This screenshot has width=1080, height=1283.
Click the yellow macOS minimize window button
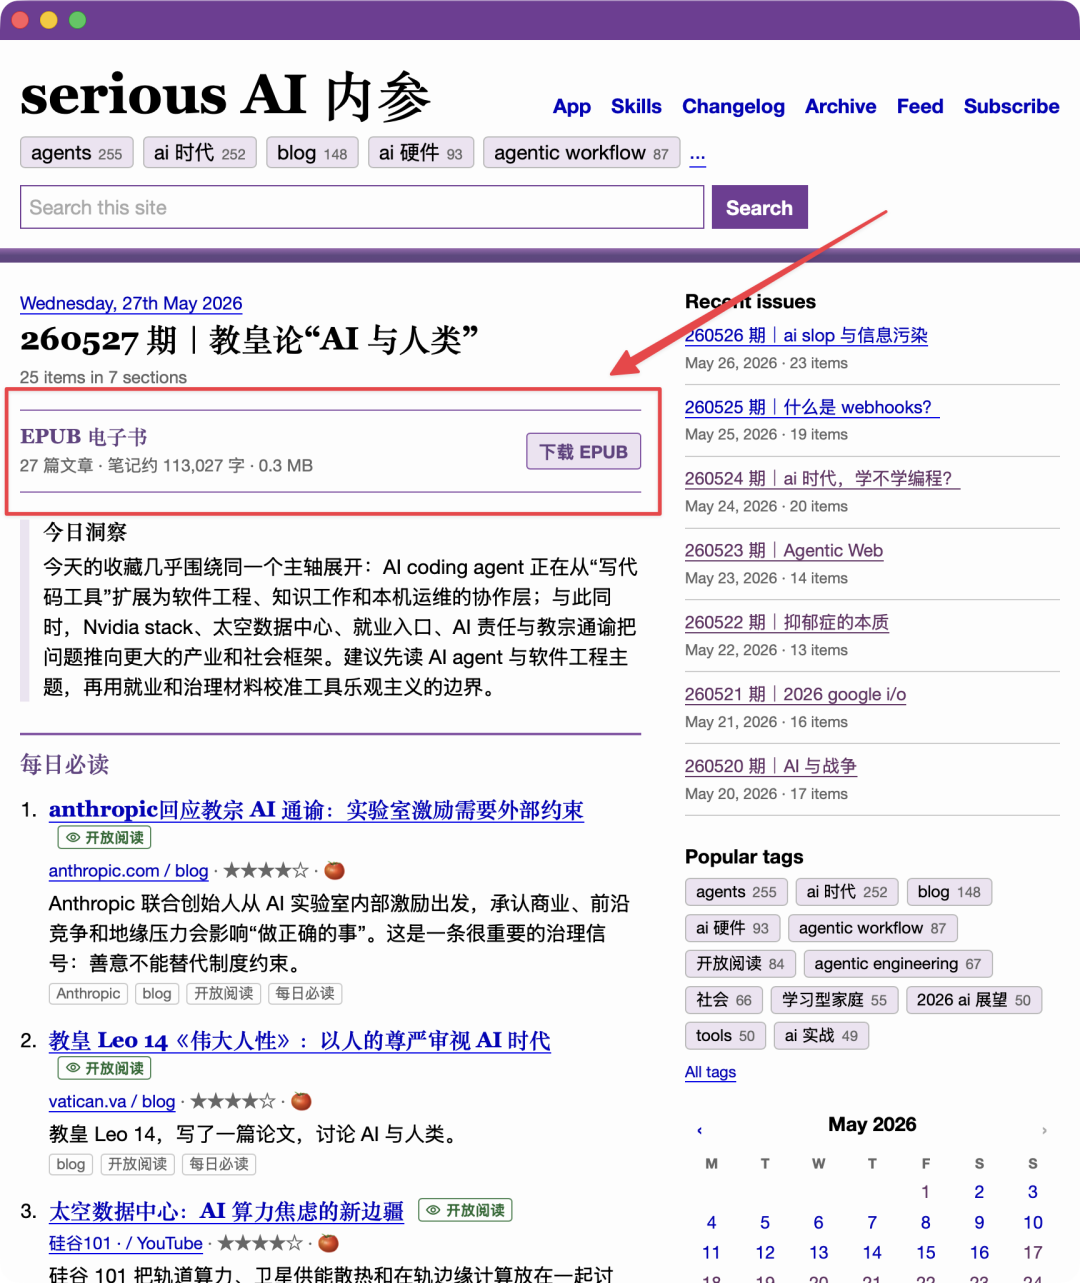[48, 20]
